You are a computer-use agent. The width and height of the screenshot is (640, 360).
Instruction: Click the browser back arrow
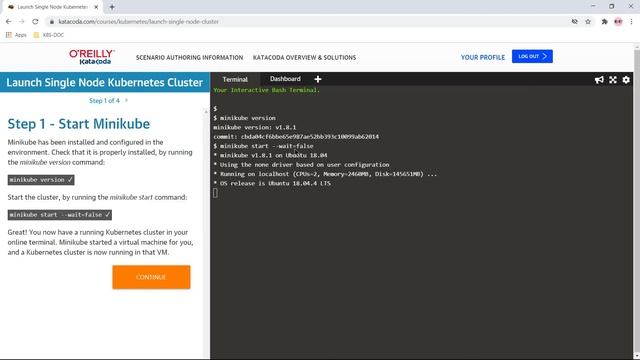coord(9,22)
